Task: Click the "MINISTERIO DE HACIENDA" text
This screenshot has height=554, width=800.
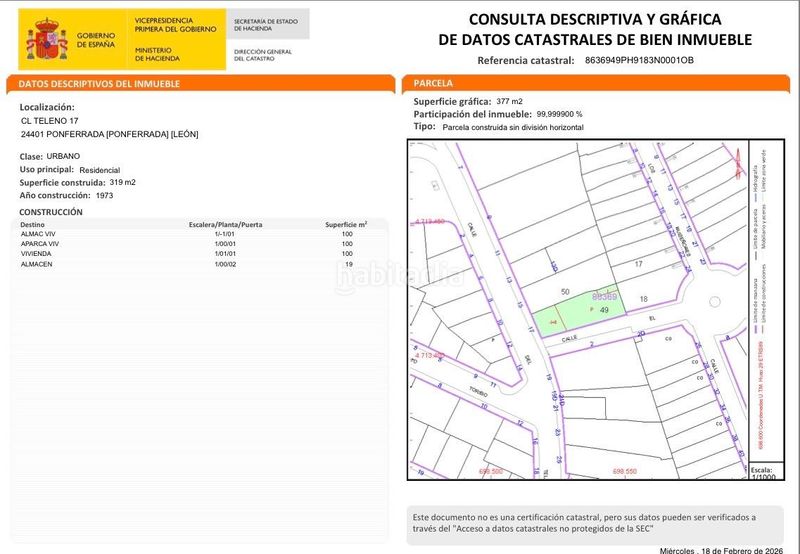Action: 157,55
